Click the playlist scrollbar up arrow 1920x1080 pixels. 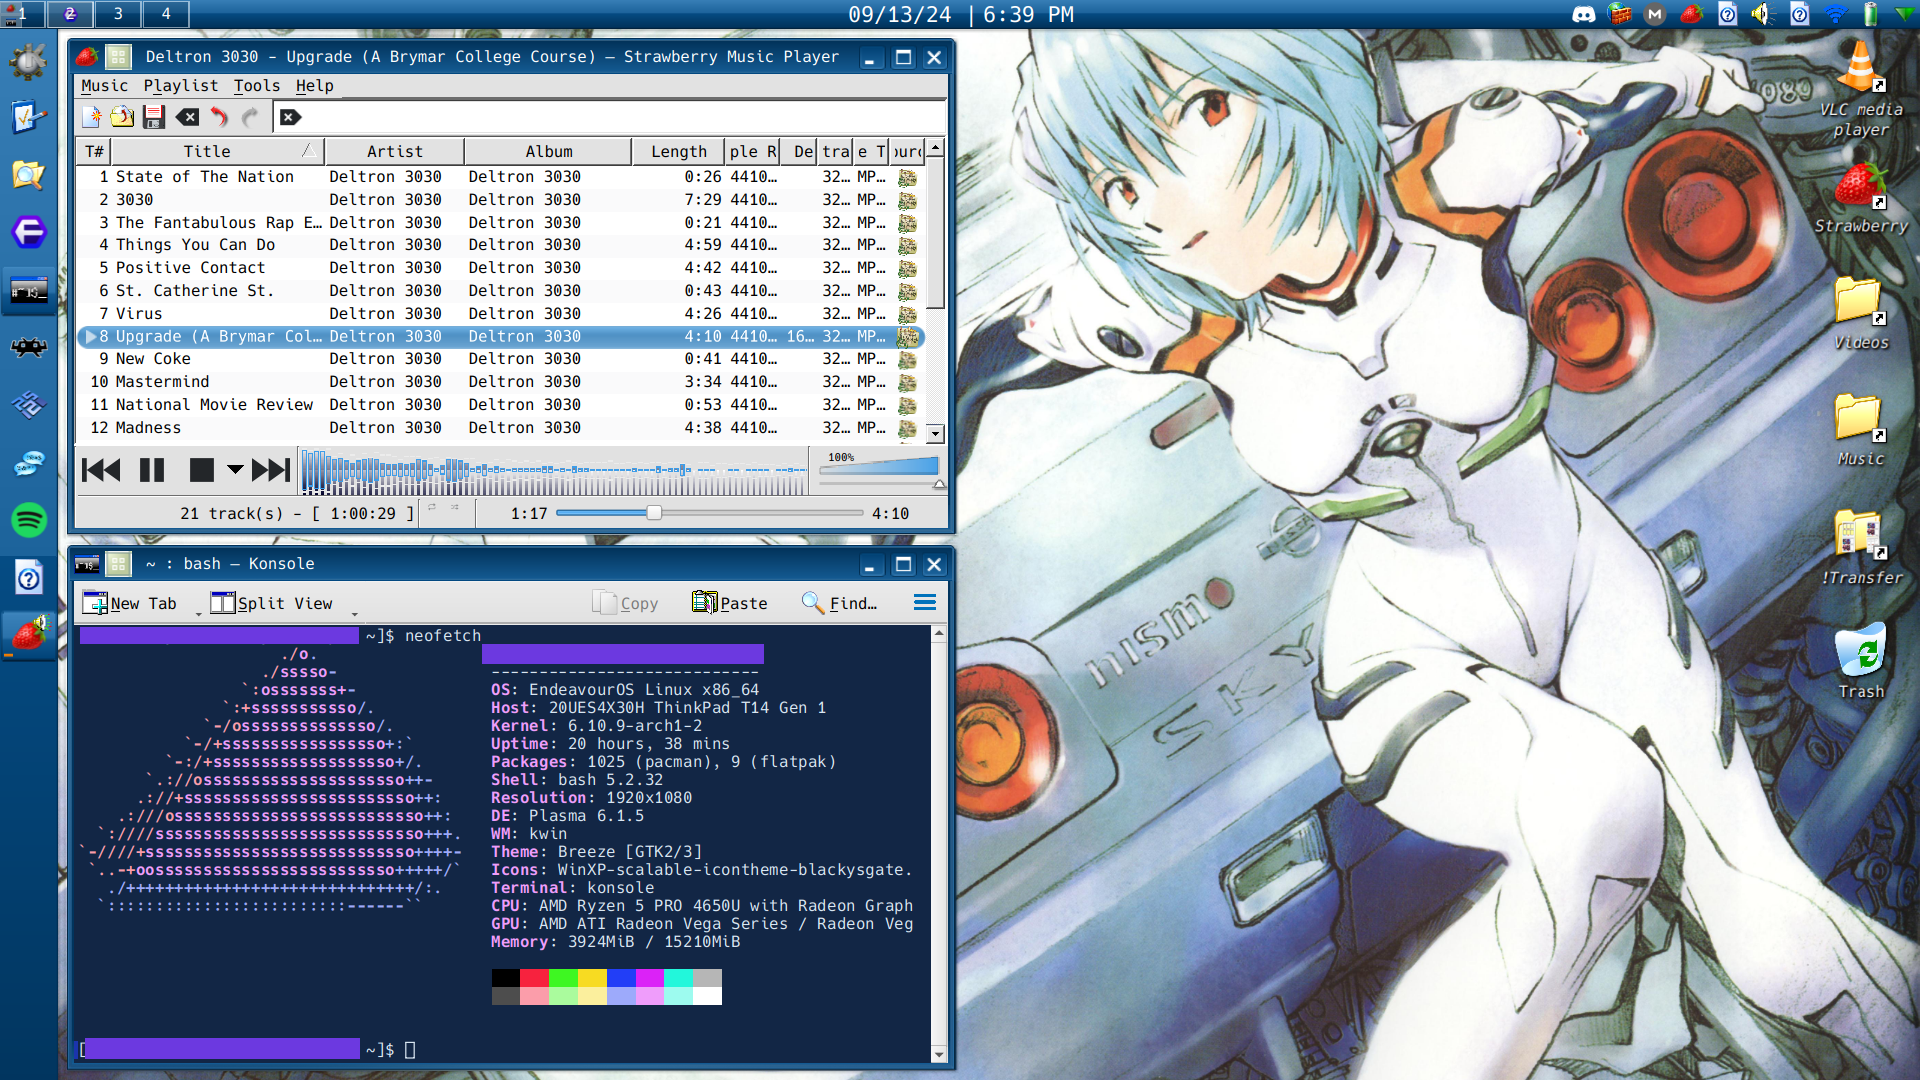pyautogui.click(x=935, y=148)
